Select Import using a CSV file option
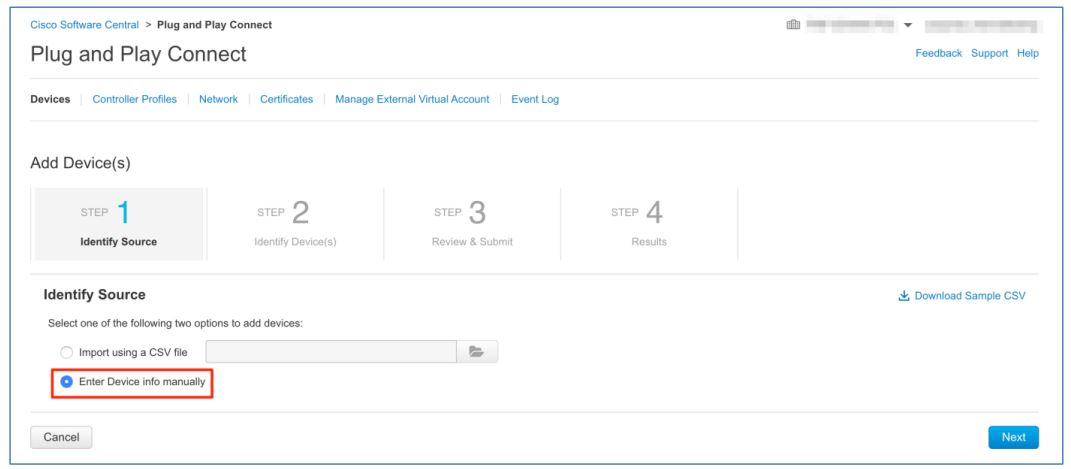This screenshot has width=1071, height=469. [67, 353]
